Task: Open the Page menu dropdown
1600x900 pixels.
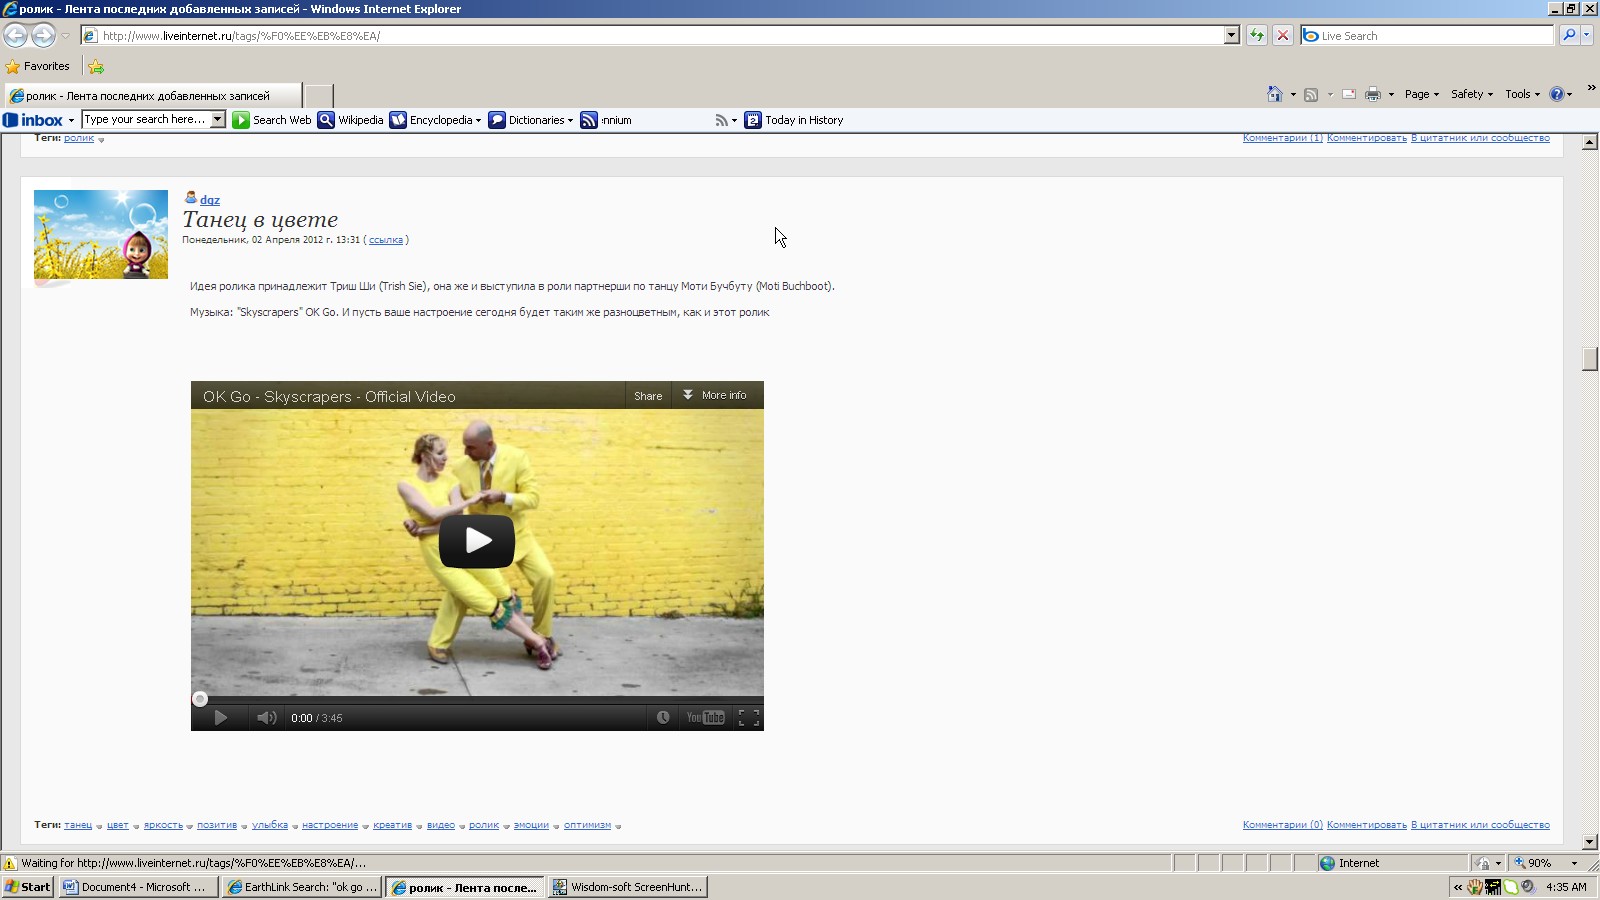Action: [x=1421, y=94]
